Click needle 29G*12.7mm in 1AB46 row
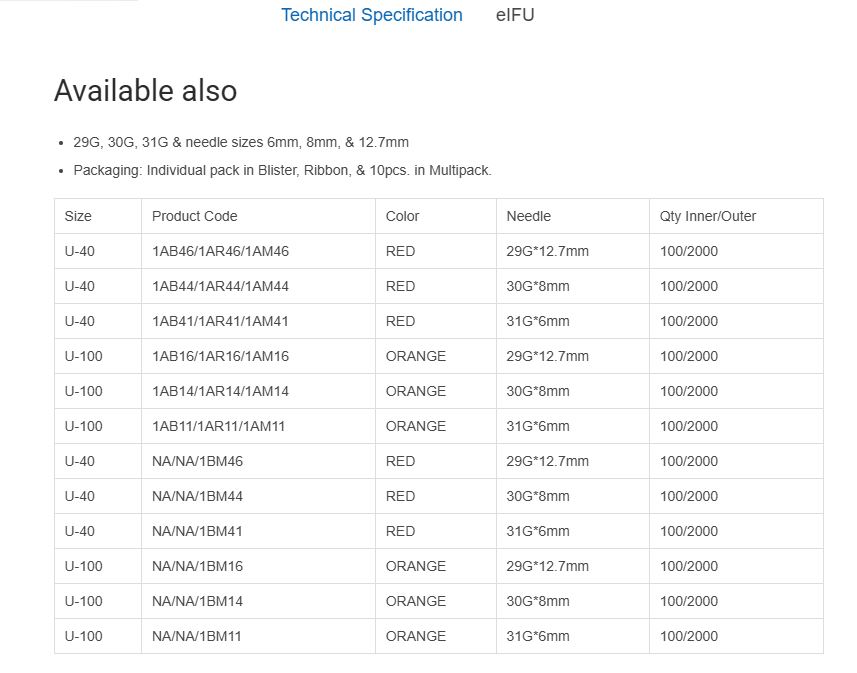The height and width of the screenshot is (673, 857). 548,251
